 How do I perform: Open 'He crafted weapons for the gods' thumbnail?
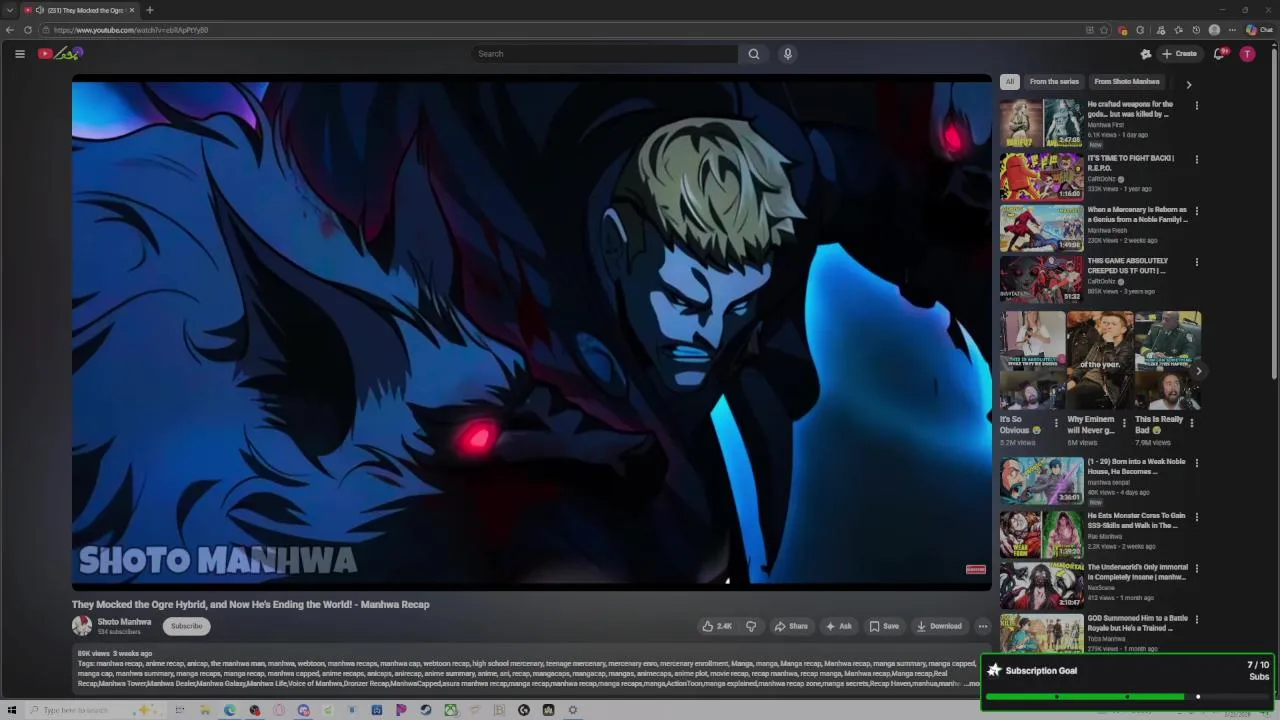[1041, 122]
